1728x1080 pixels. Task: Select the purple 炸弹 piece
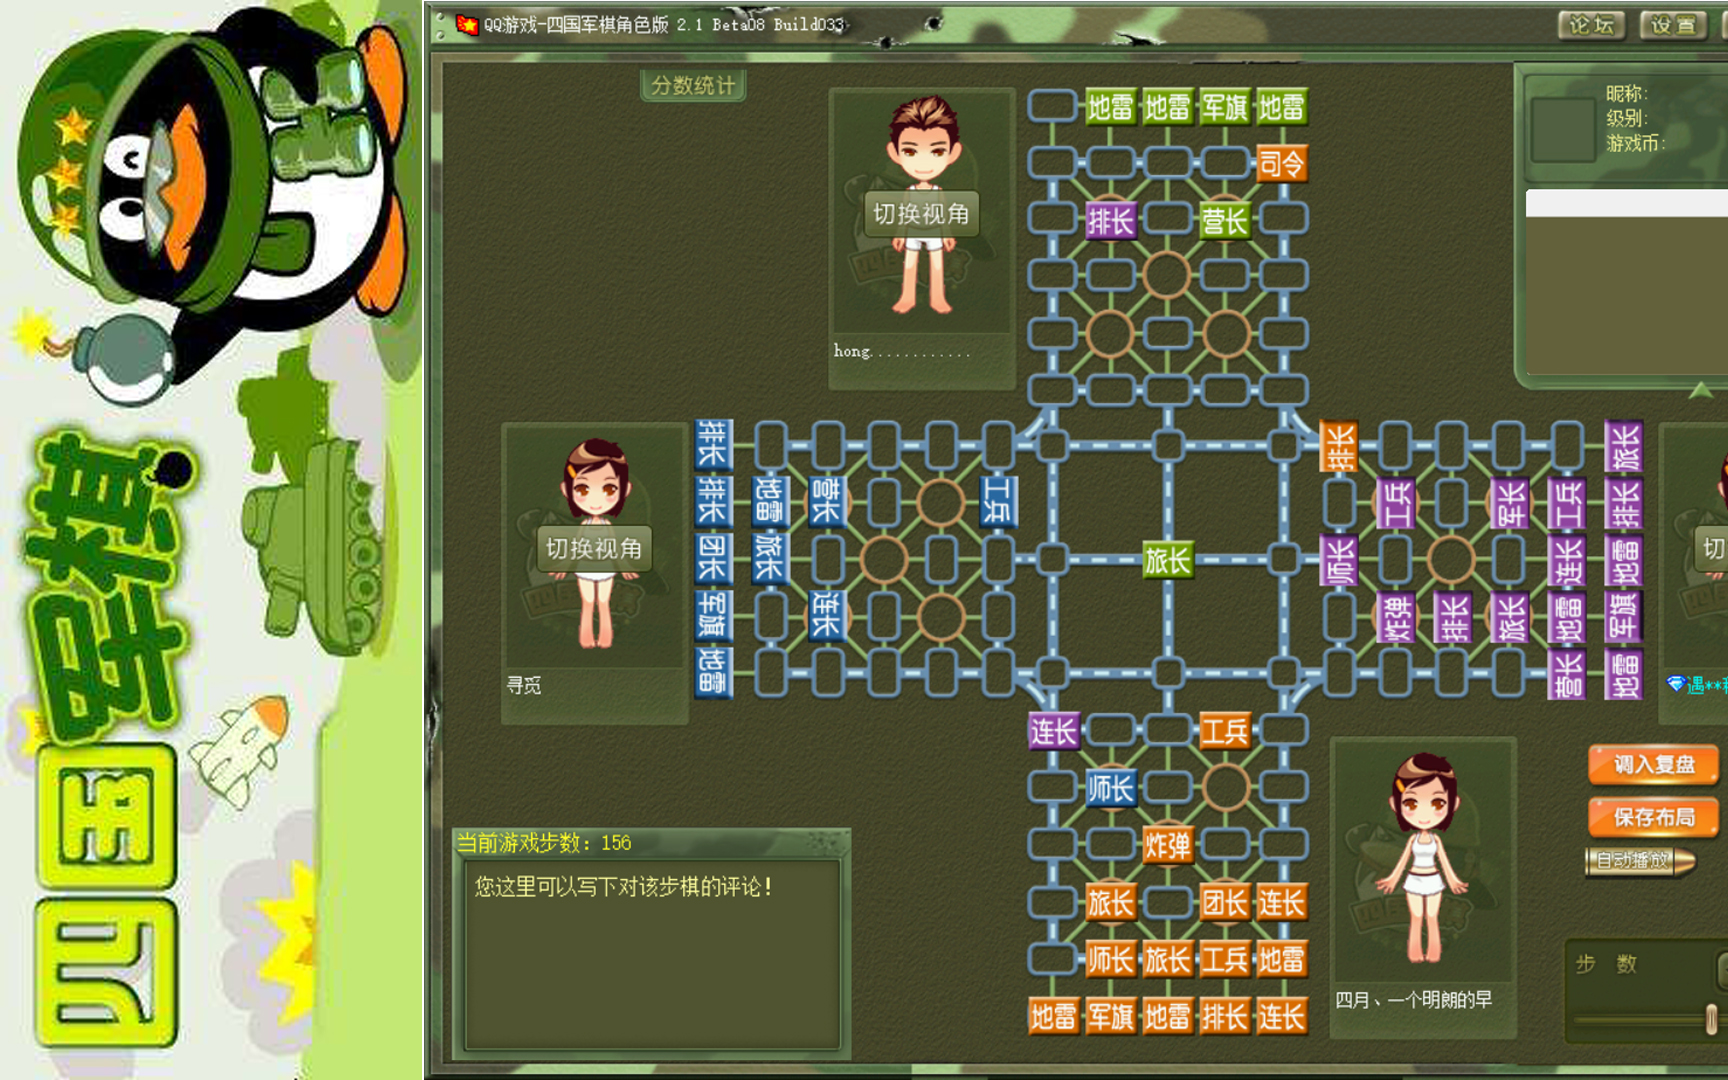(1396, 617)
